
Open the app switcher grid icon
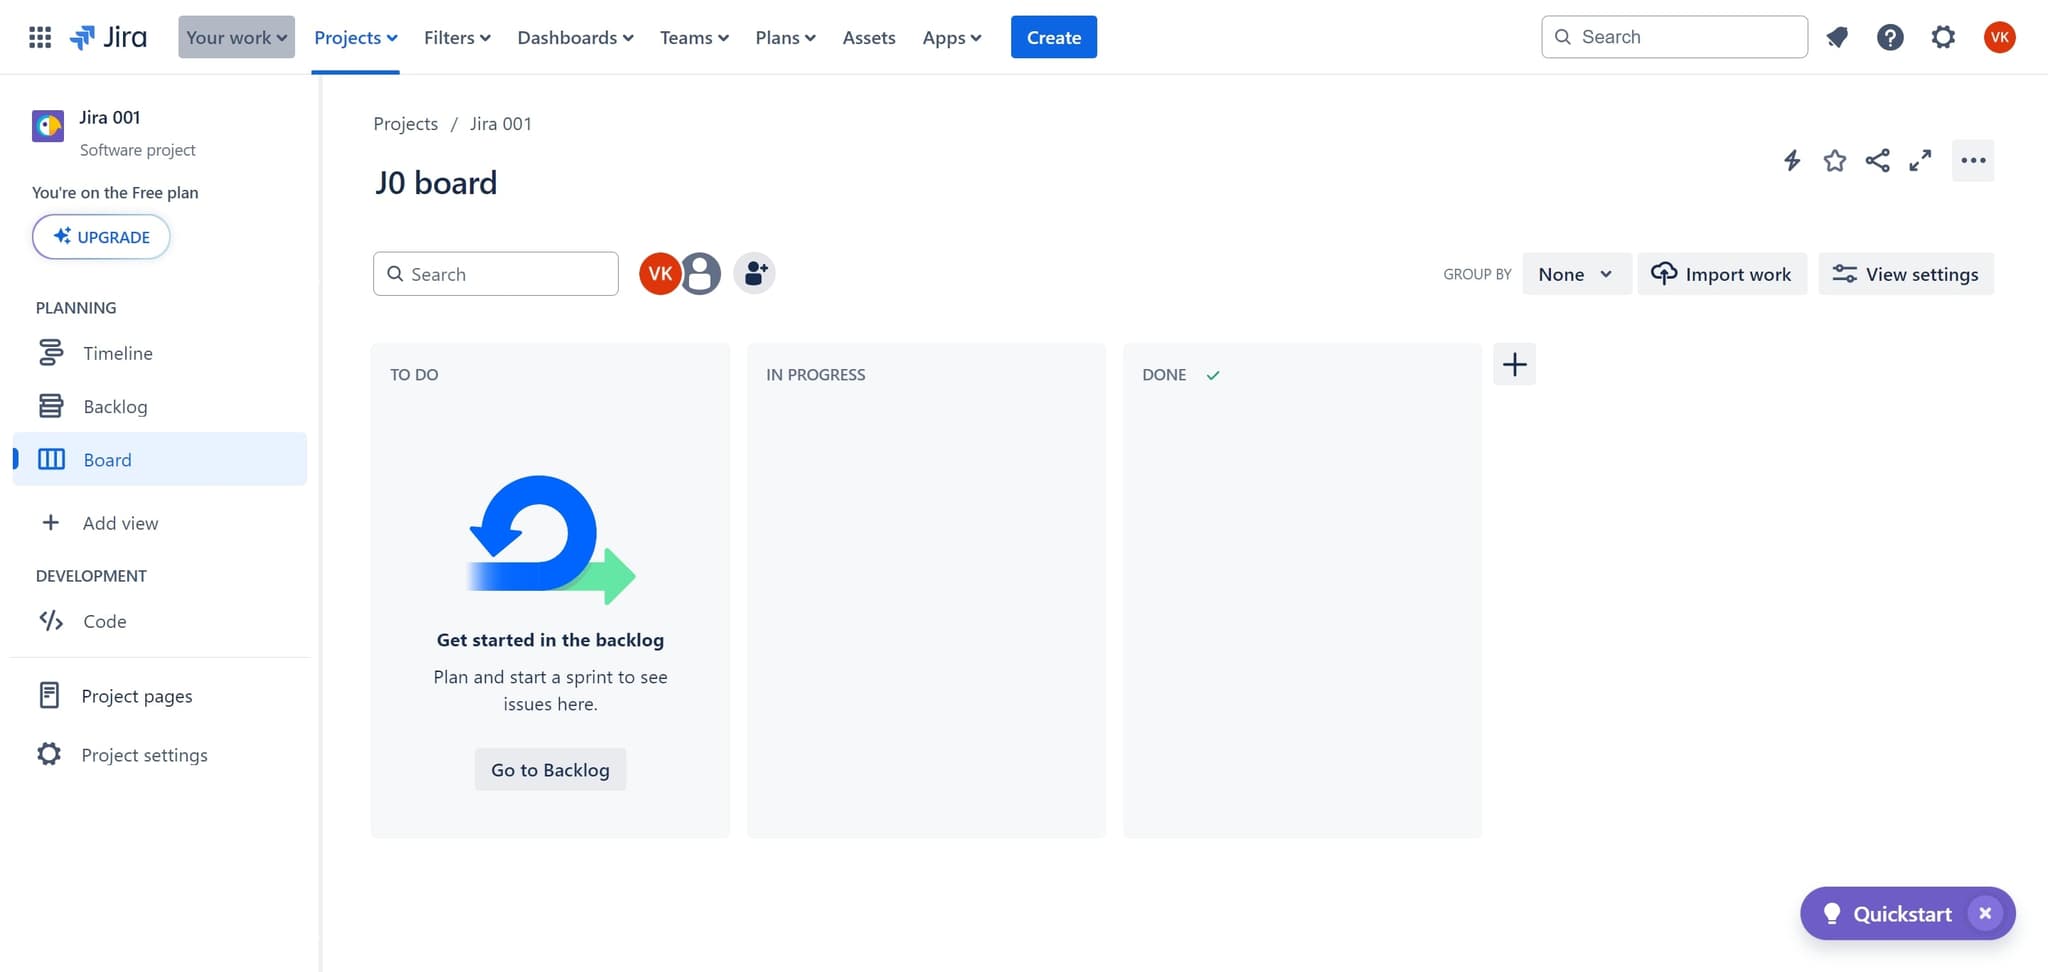pyautogui.click(x=40, y=38)
